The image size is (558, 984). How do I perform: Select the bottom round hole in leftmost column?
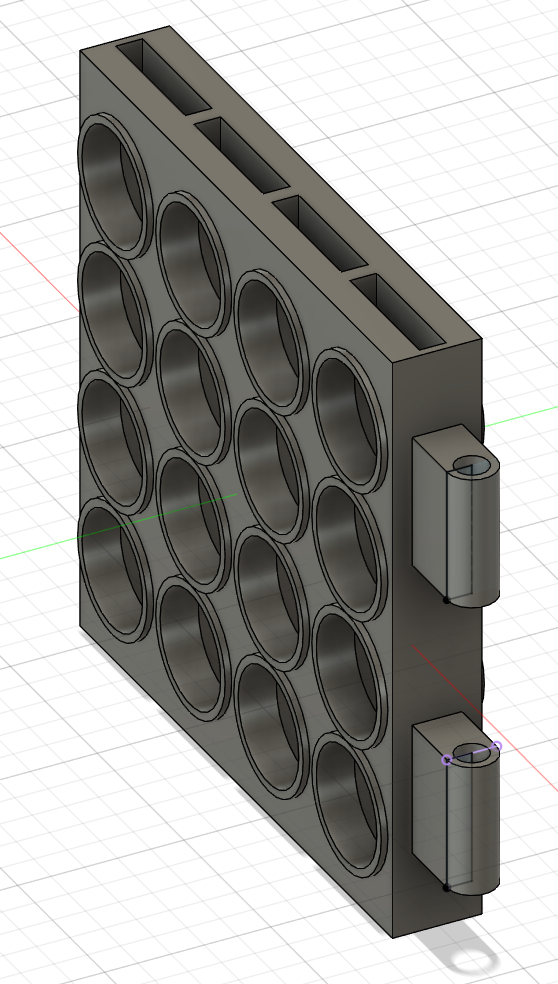(115, 570)
